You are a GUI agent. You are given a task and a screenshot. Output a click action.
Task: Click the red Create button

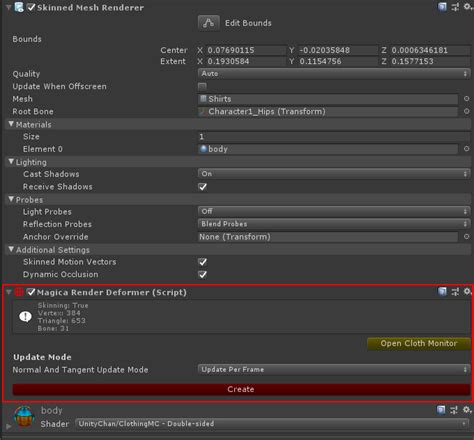241,389
